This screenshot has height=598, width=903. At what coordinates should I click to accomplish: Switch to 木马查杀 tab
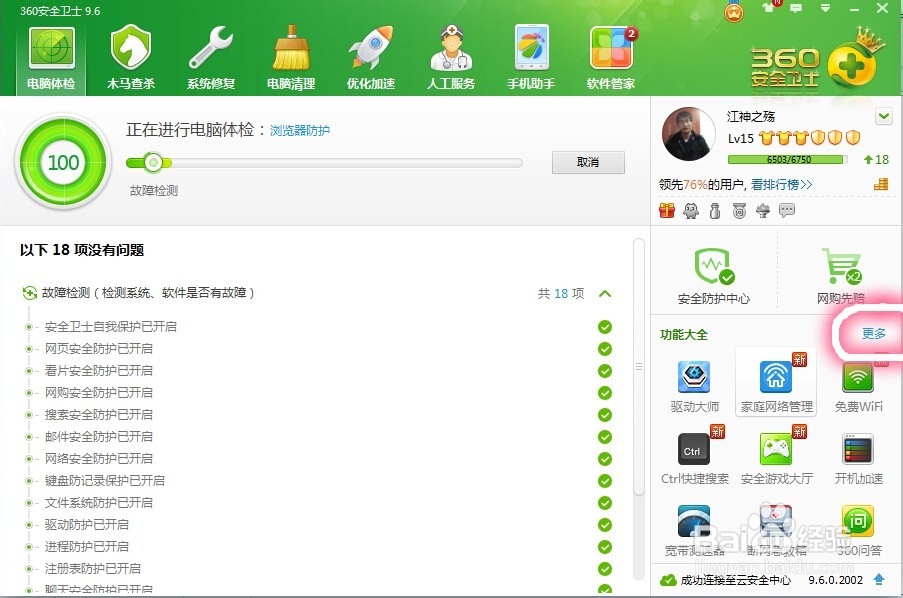(x=131, y=59)
